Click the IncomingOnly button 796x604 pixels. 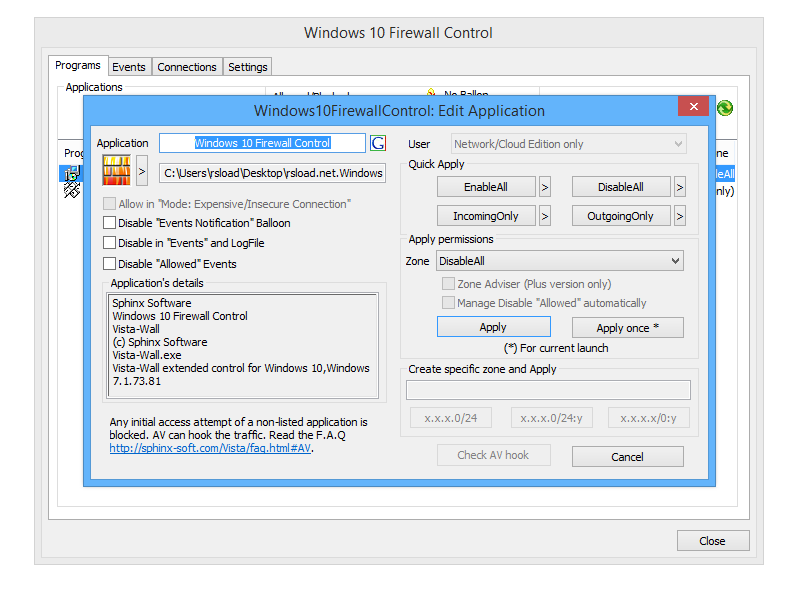486,216
